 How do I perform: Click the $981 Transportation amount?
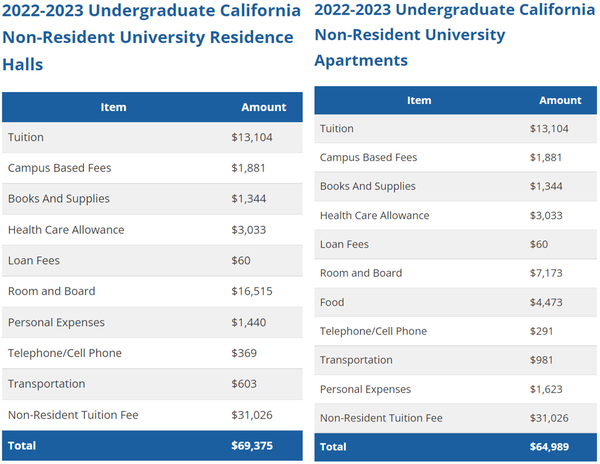pyautogui.click(x=542, y=360)
